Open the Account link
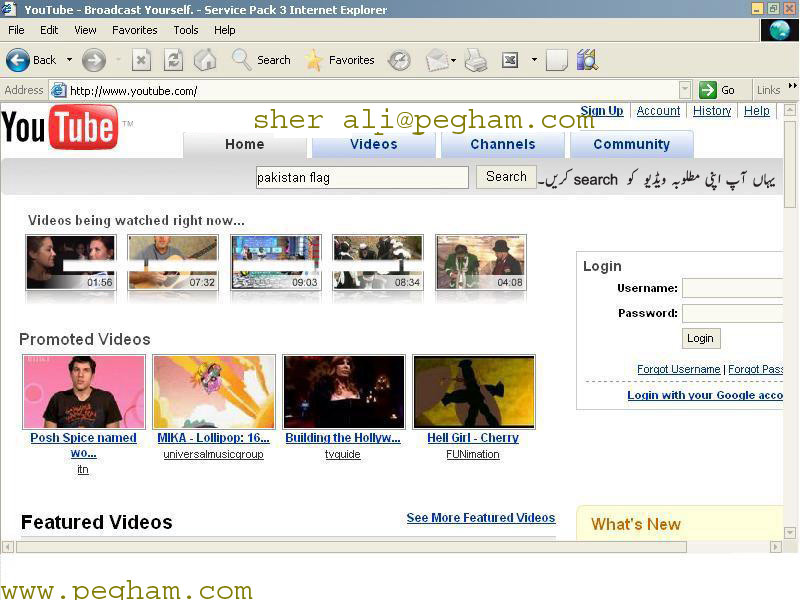The width and height of the screenshot is (800, 600). point(658,111)
